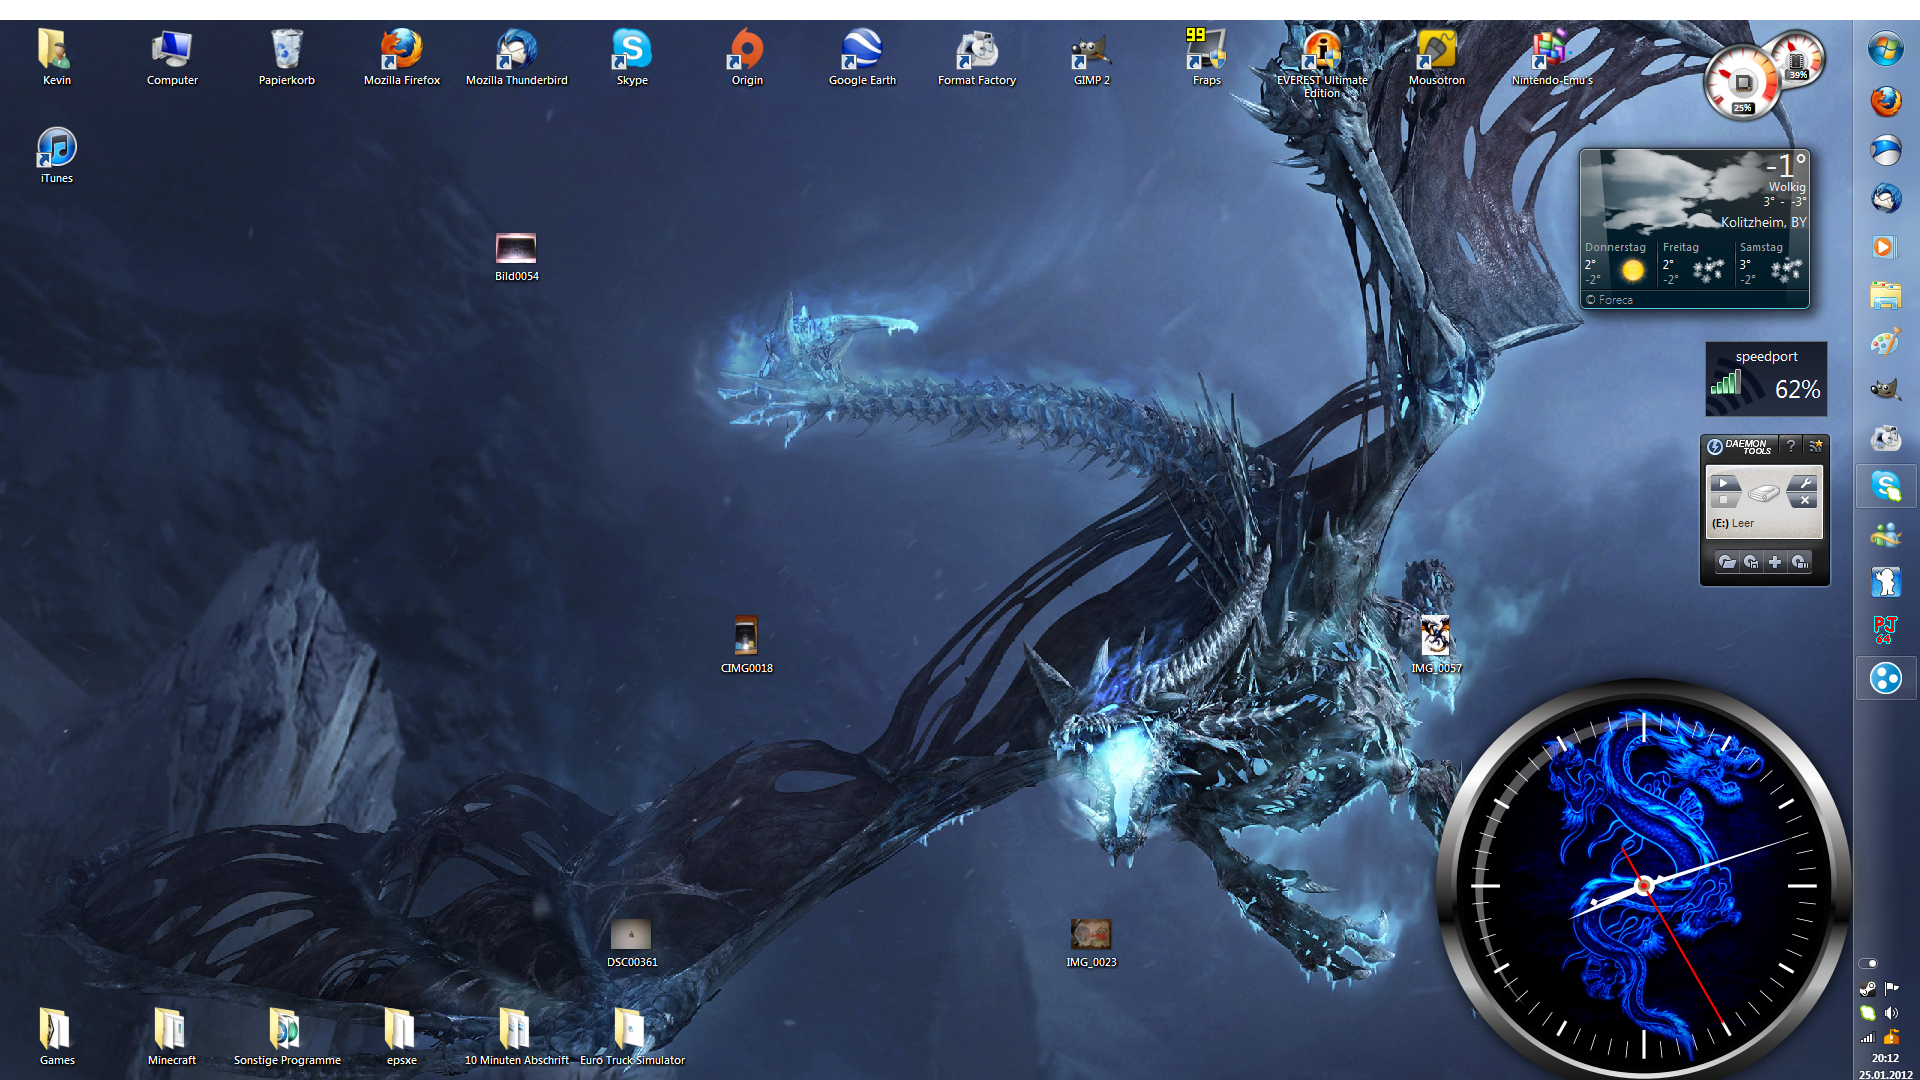This screenshot has width=1920, height=1080.
Task: Open Paint from the taskbar
Action: 1886,343
